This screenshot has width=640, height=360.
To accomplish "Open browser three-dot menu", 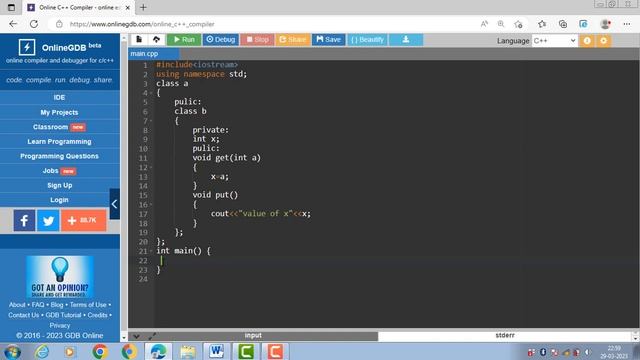I will [627, 24].
